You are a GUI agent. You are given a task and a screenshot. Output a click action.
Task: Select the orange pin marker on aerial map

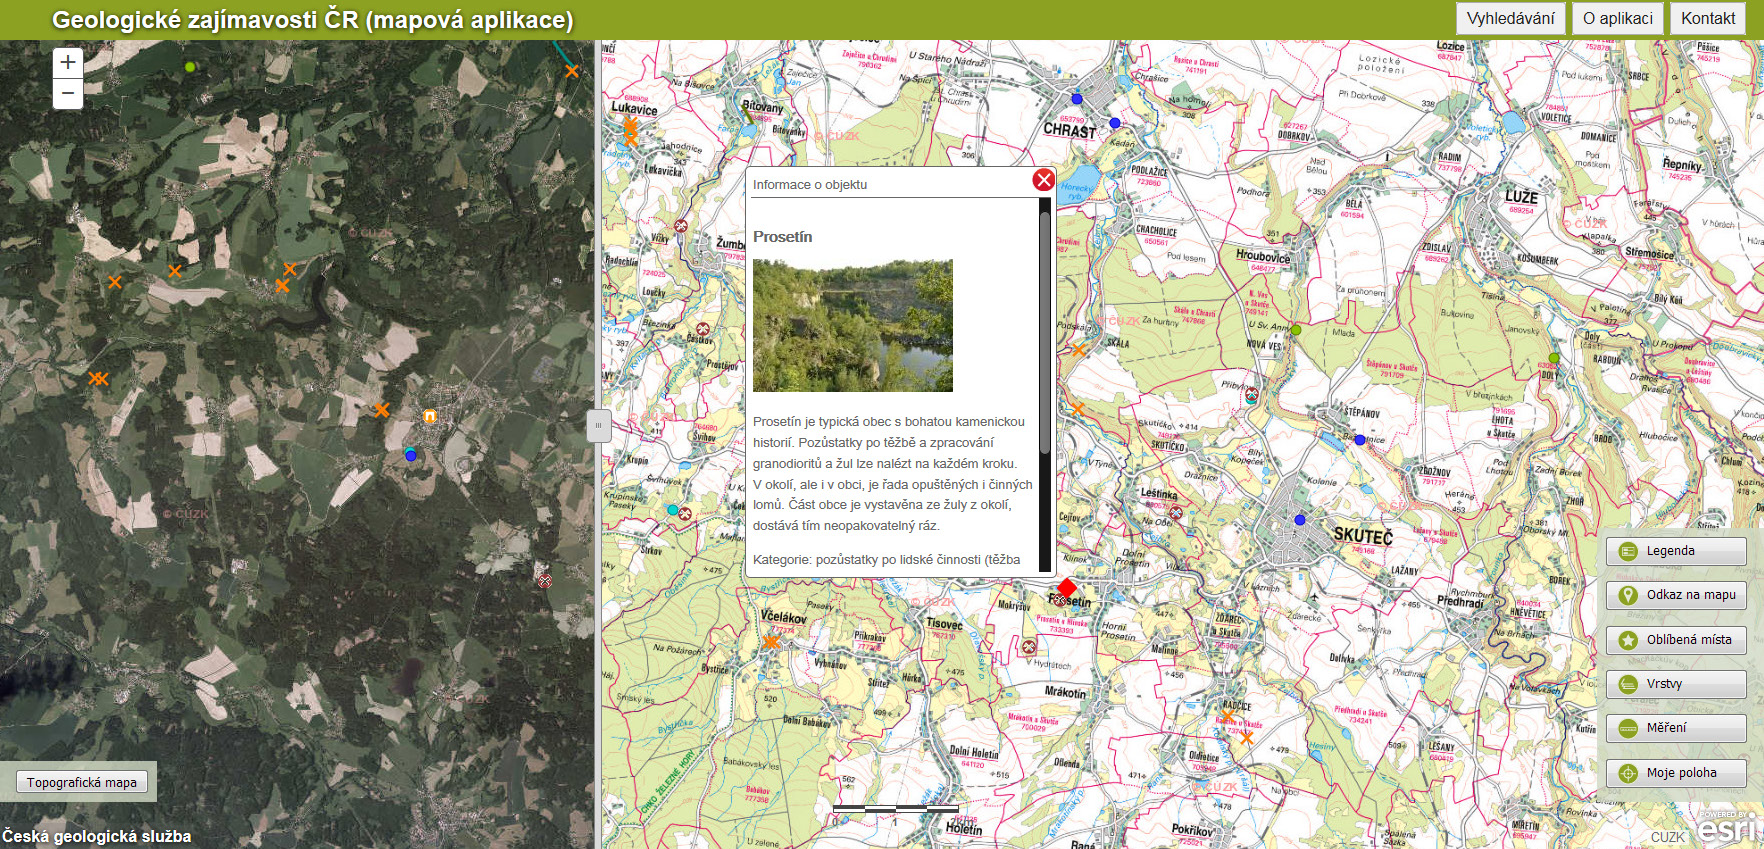[430, 417]
